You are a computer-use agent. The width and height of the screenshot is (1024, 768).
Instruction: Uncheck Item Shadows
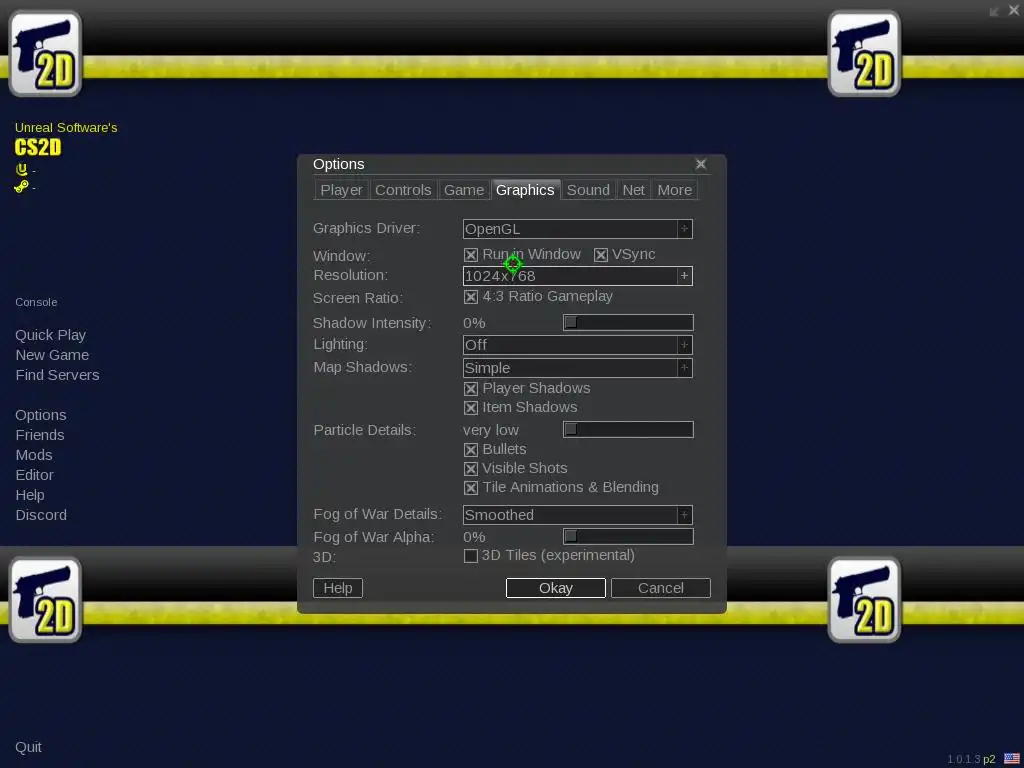[471, 408]
